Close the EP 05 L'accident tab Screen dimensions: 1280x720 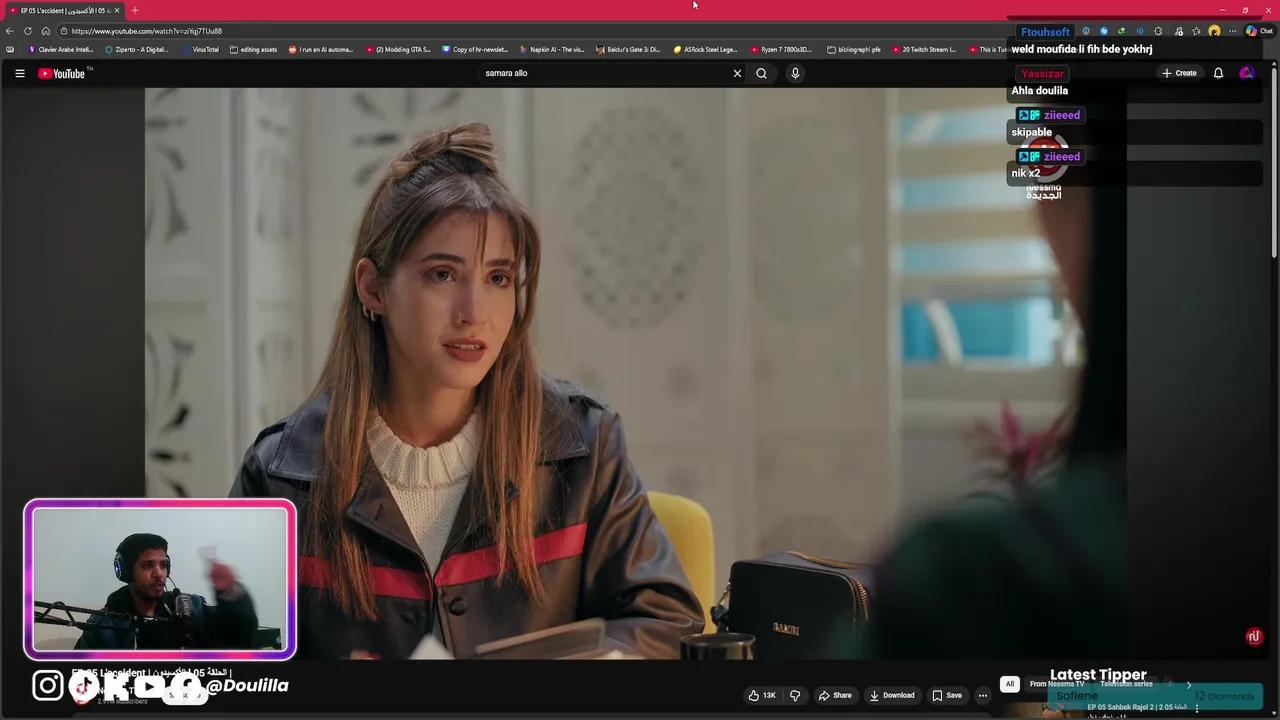(116, 10)
